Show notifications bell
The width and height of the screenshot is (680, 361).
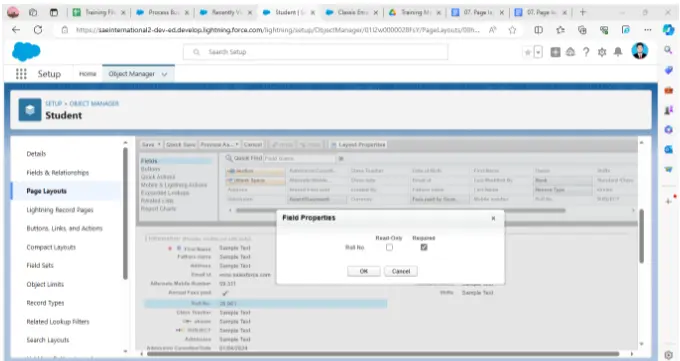coord(618,52)
